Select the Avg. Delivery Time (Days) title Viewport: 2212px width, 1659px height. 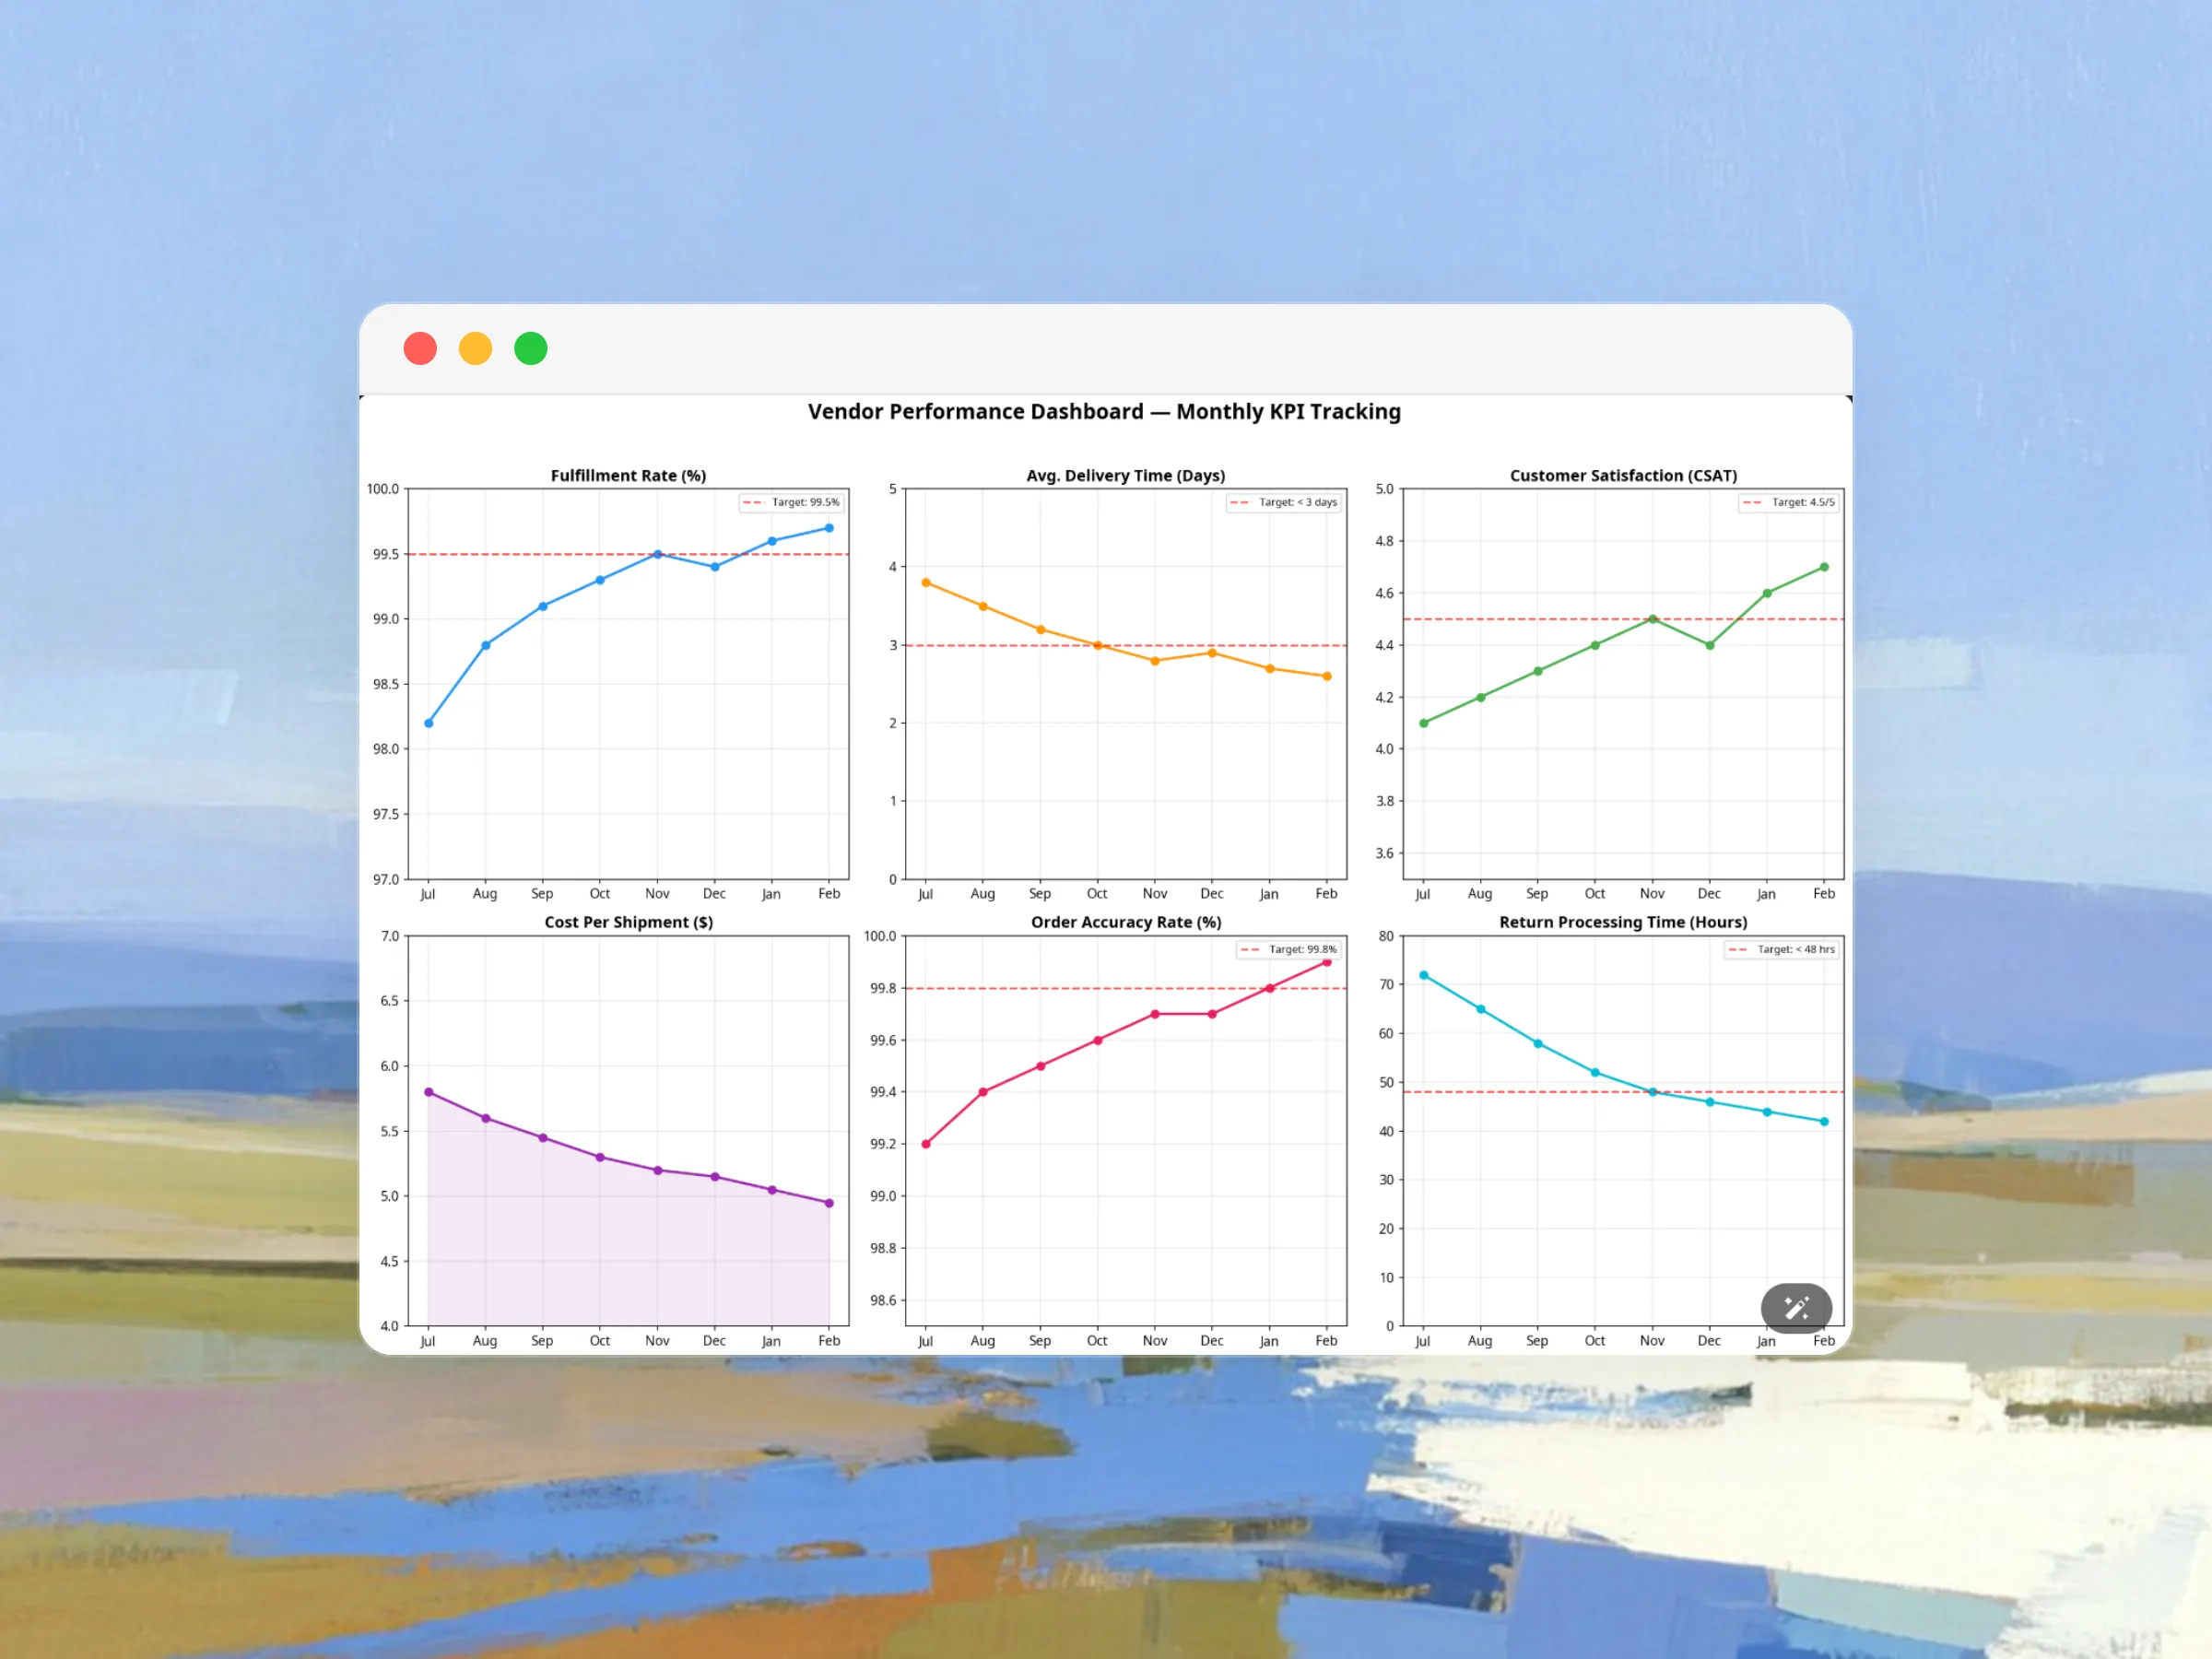pos(1125,476)
